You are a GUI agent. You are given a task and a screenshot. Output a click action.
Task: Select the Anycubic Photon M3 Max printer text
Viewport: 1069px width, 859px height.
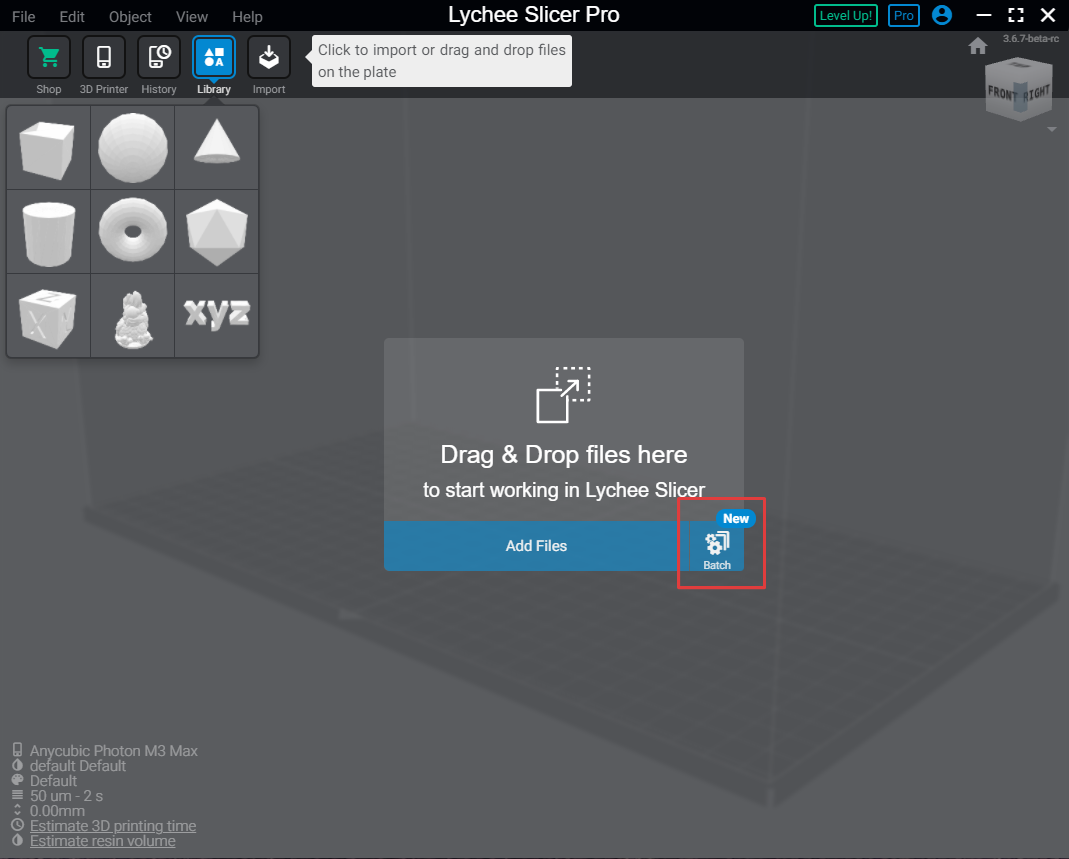pos(114,751)
